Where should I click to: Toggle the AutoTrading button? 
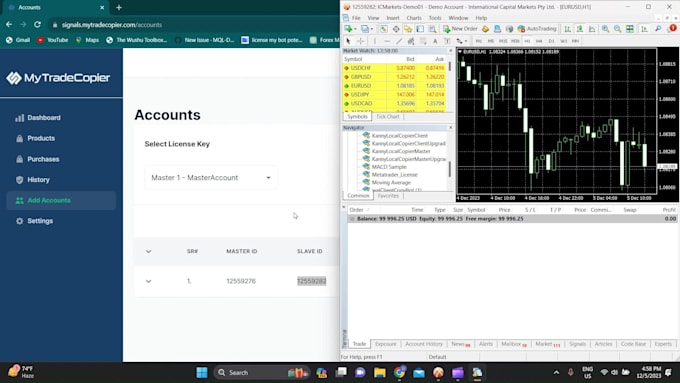coord(537,29)
